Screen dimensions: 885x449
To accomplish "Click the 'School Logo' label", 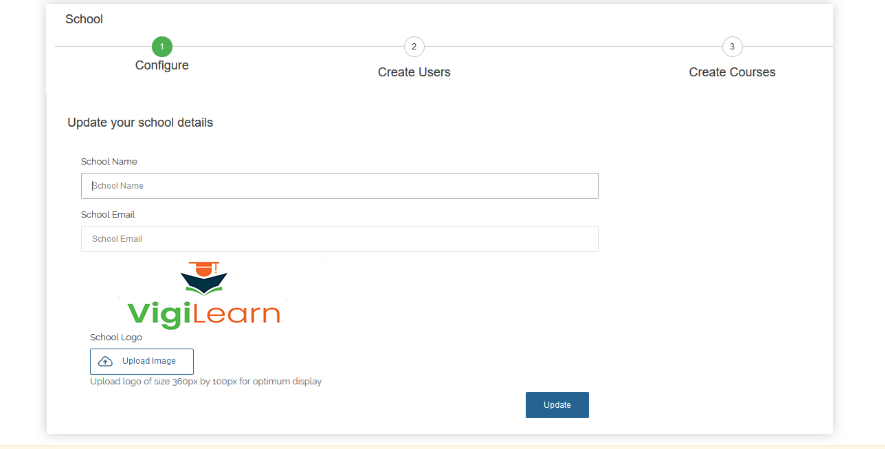I will coord(116,337).
